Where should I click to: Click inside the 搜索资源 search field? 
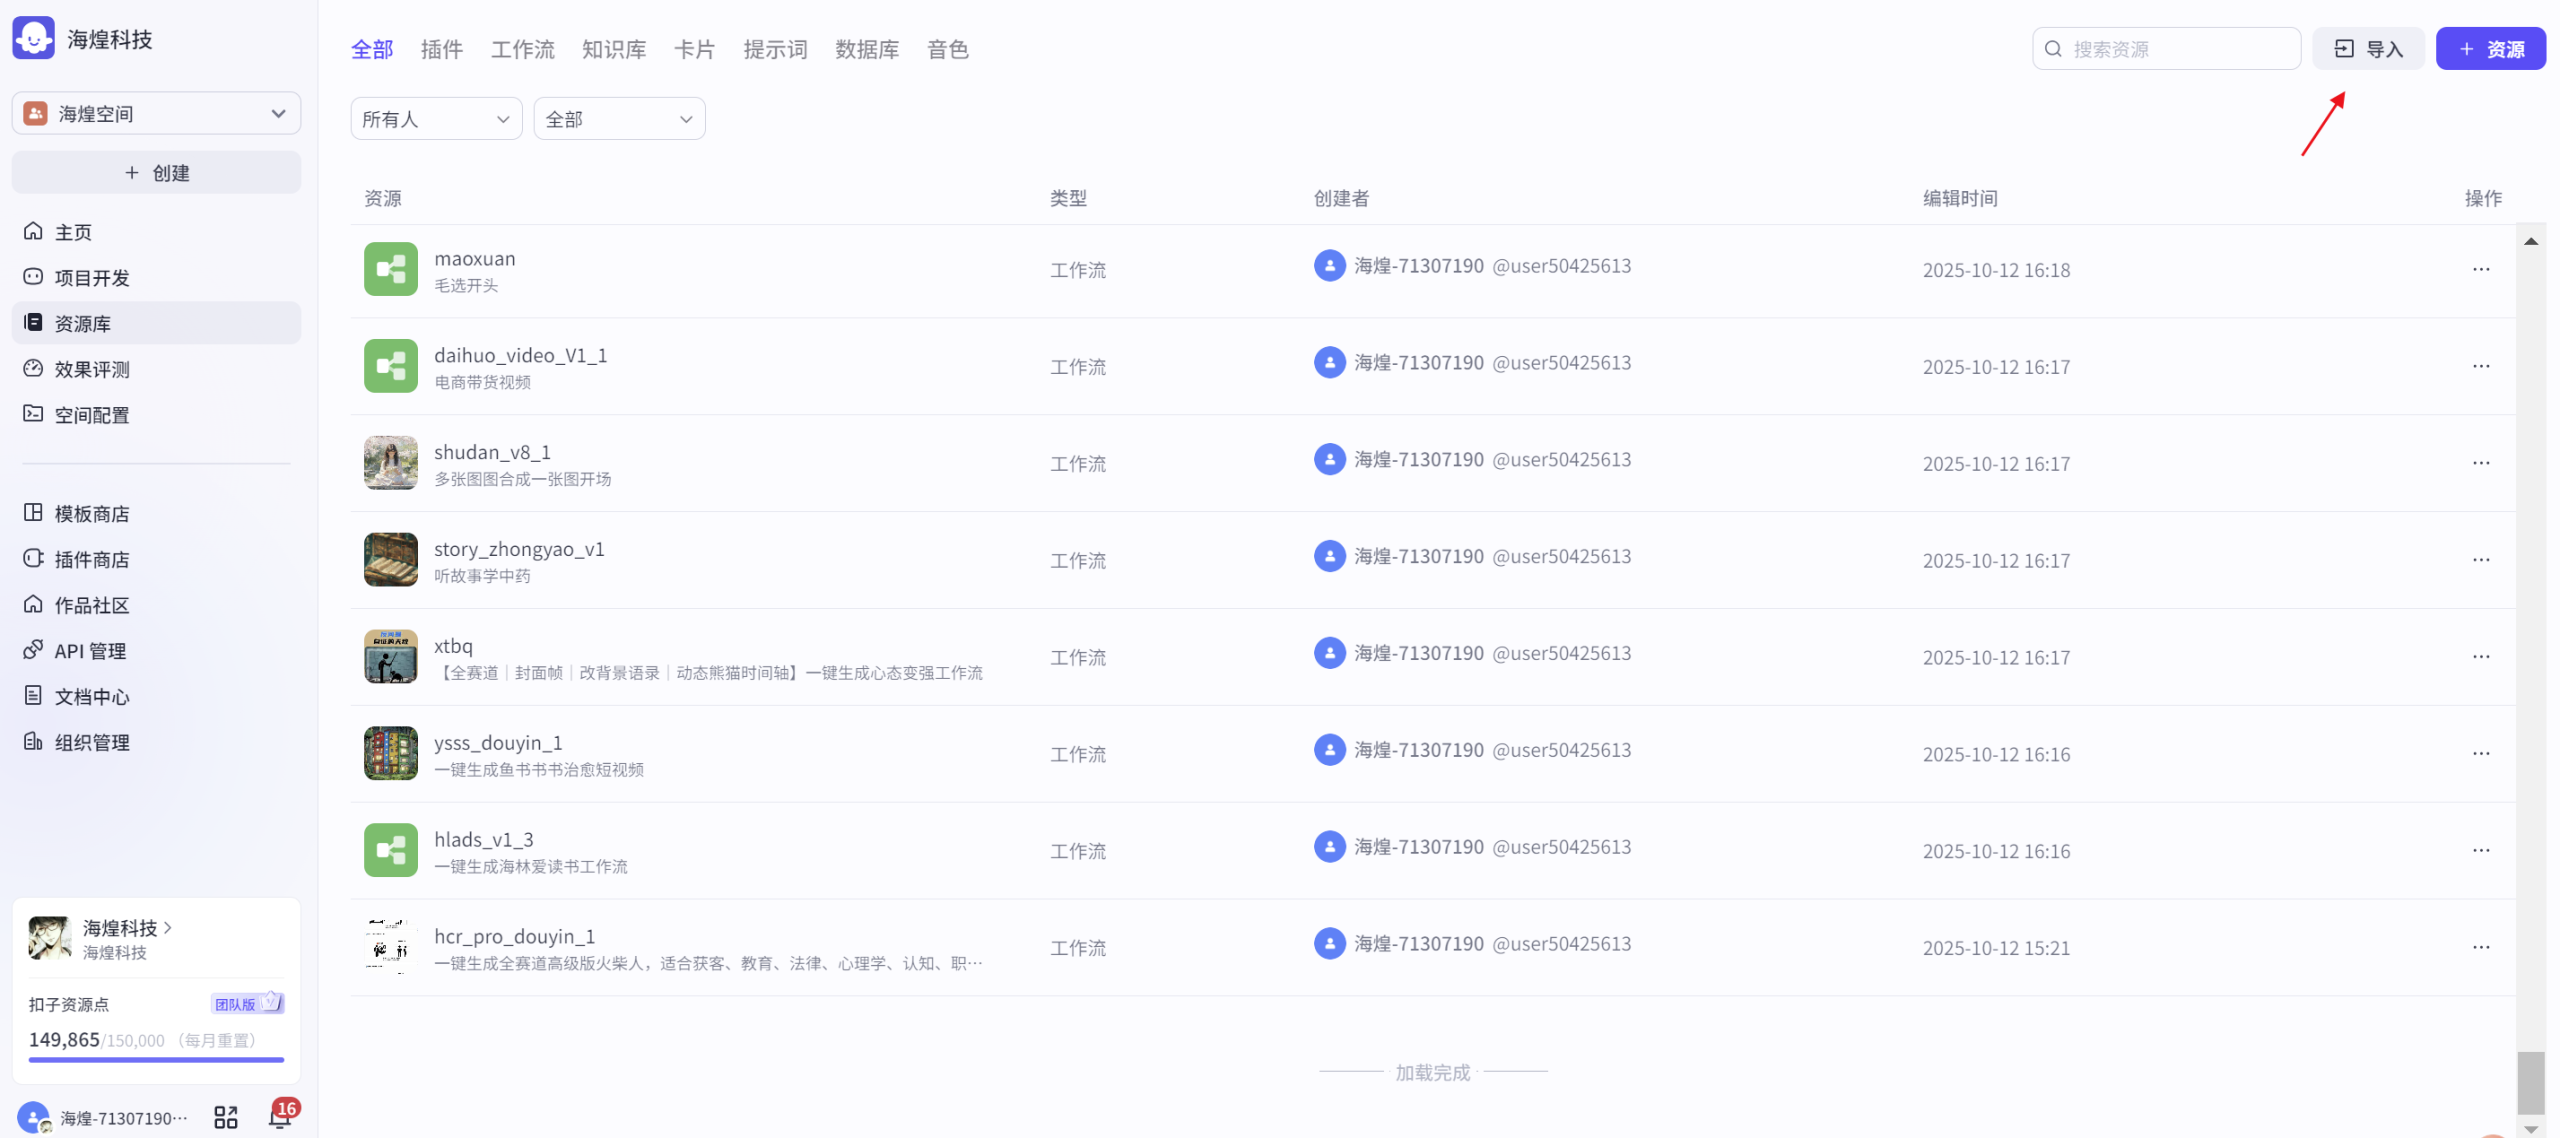[2166, 48]
